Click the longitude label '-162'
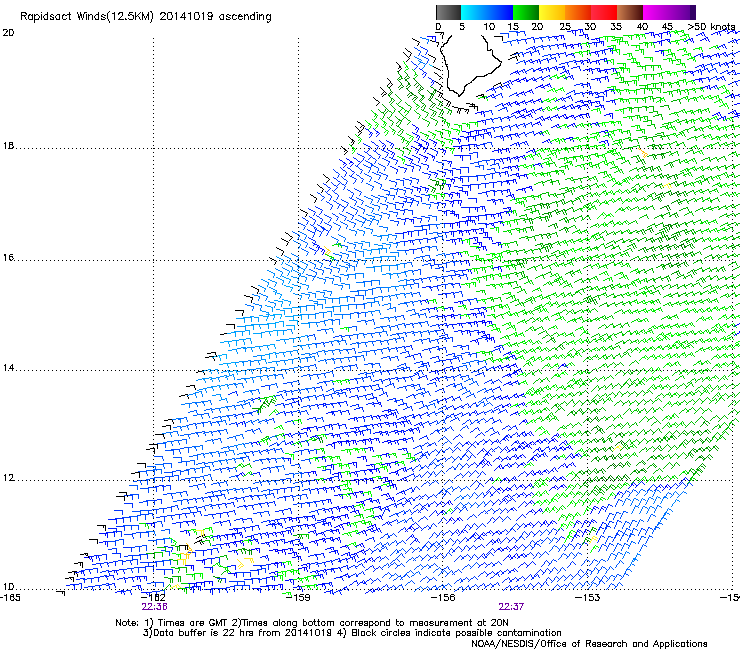Screen dimensions: 740x650 153,598
